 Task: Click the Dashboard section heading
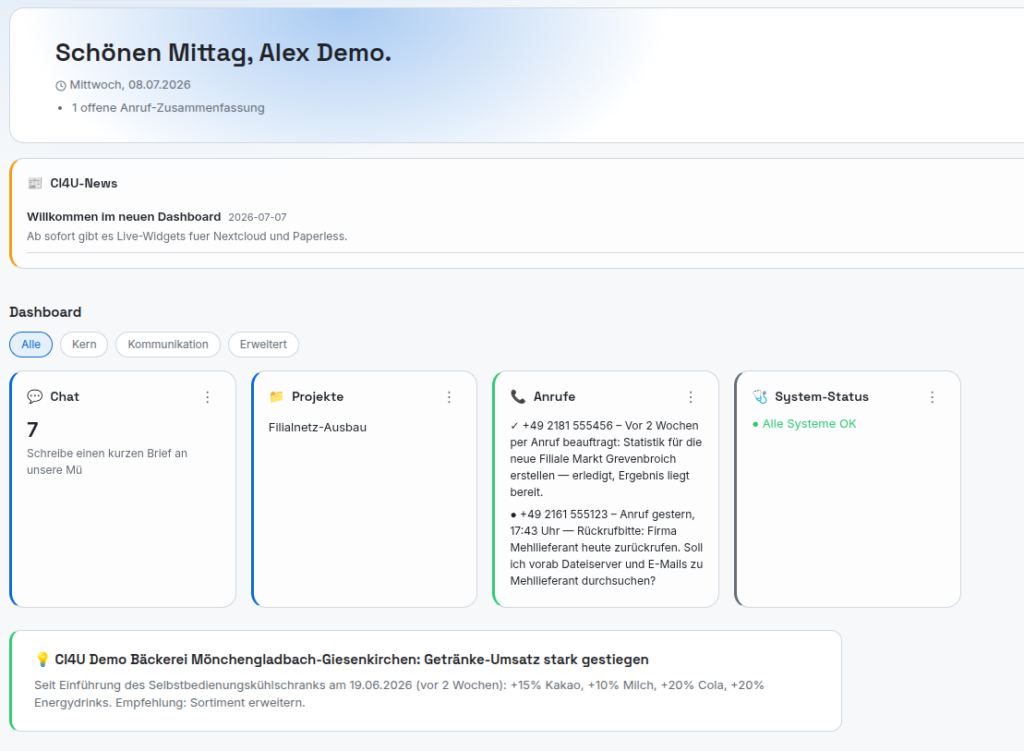(45, 312)
